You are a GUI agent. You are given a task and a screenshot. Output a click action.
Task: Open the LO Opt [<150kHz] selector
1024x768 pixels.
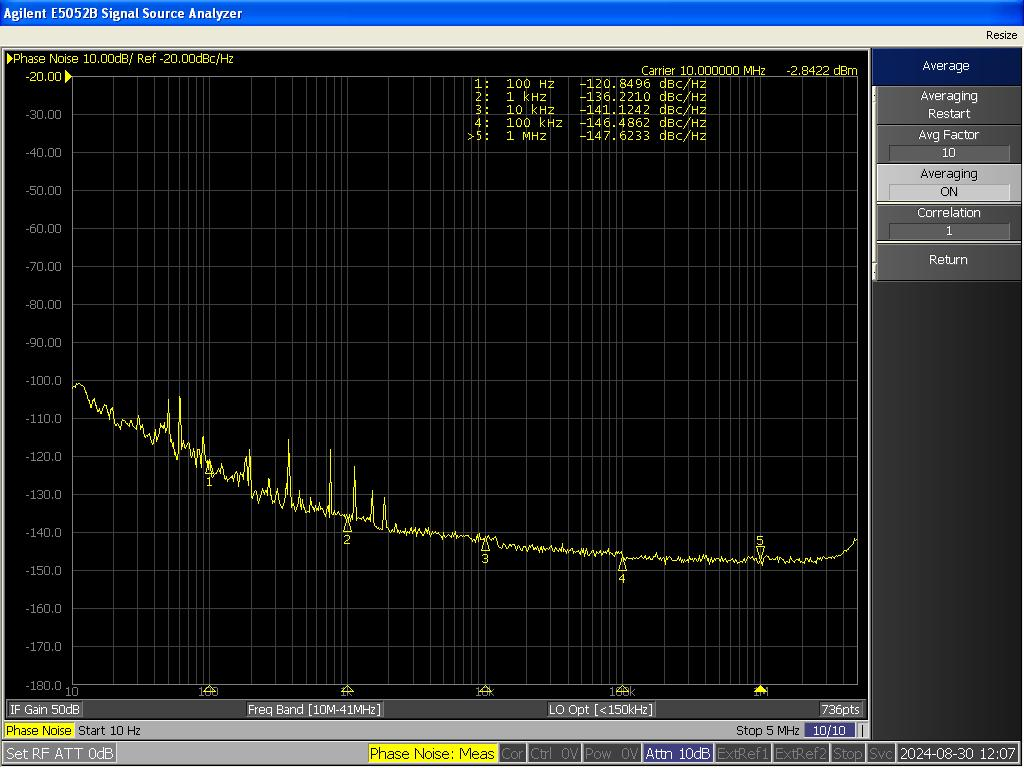[x=601, y=709]
